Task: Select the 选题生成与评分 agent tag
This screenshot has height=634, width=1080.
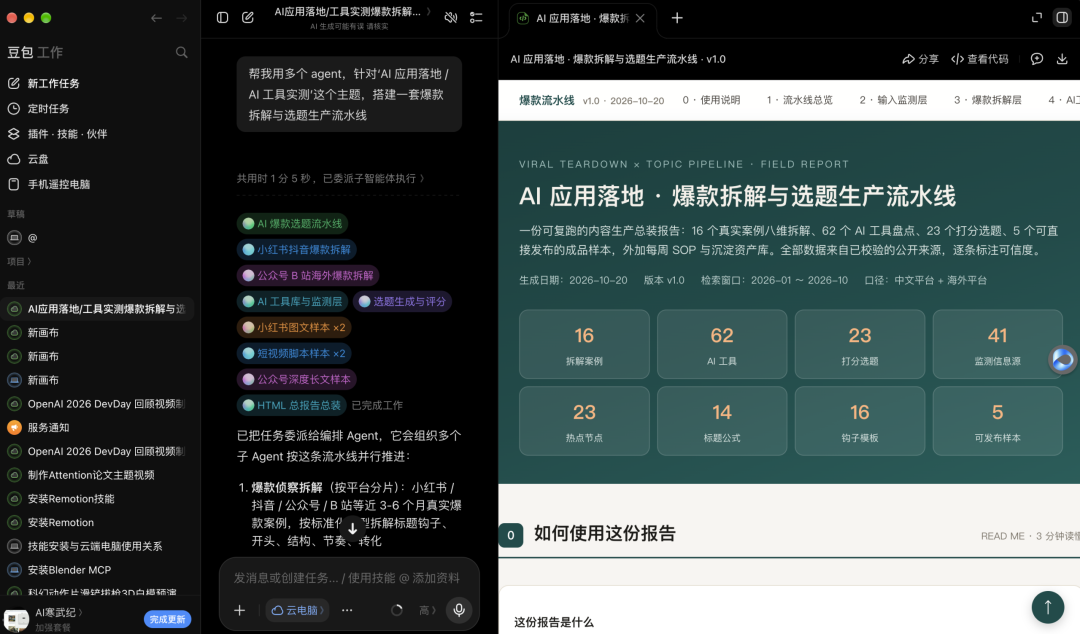Action: click(x=402, y=302)
